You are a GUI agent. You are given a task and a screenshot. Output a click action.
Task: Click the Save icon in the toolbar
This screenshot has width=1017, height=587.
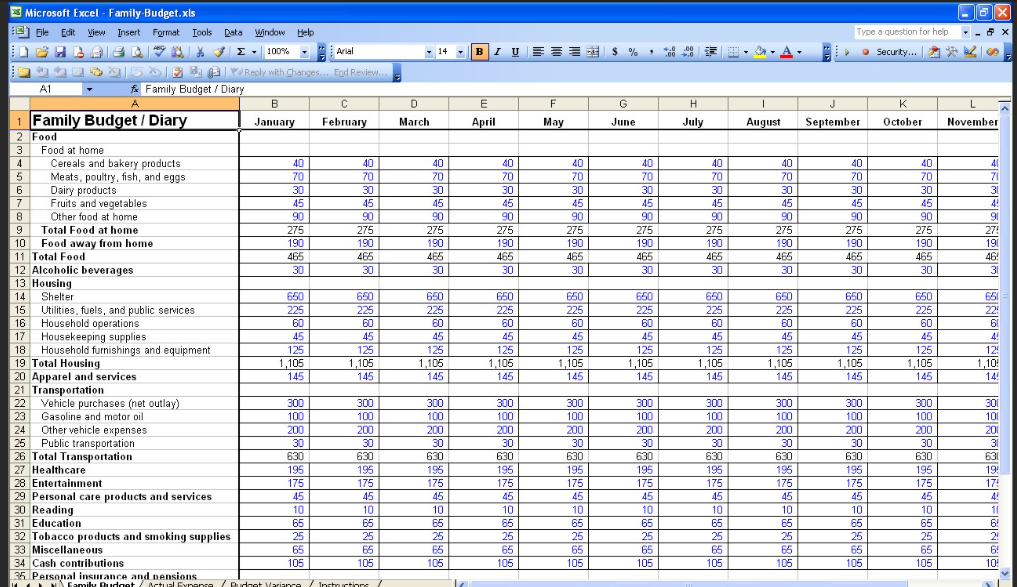click(x=58, y=52)
